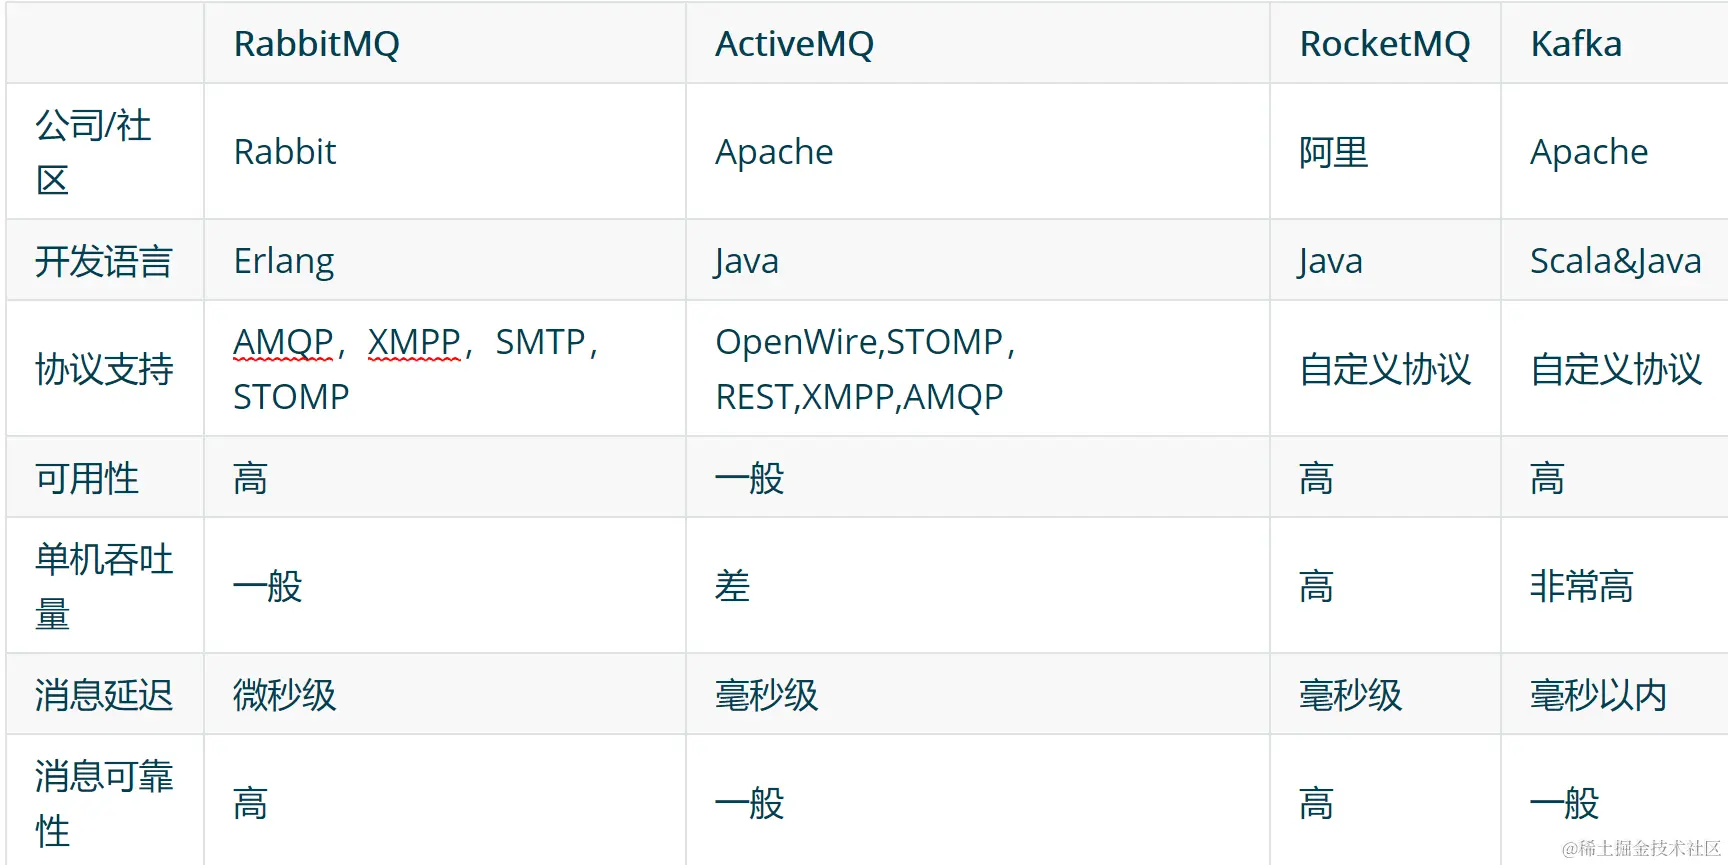
Task: Click Apache in the Kafka column
Action: pyautogui.click(x=1589, y=152)
